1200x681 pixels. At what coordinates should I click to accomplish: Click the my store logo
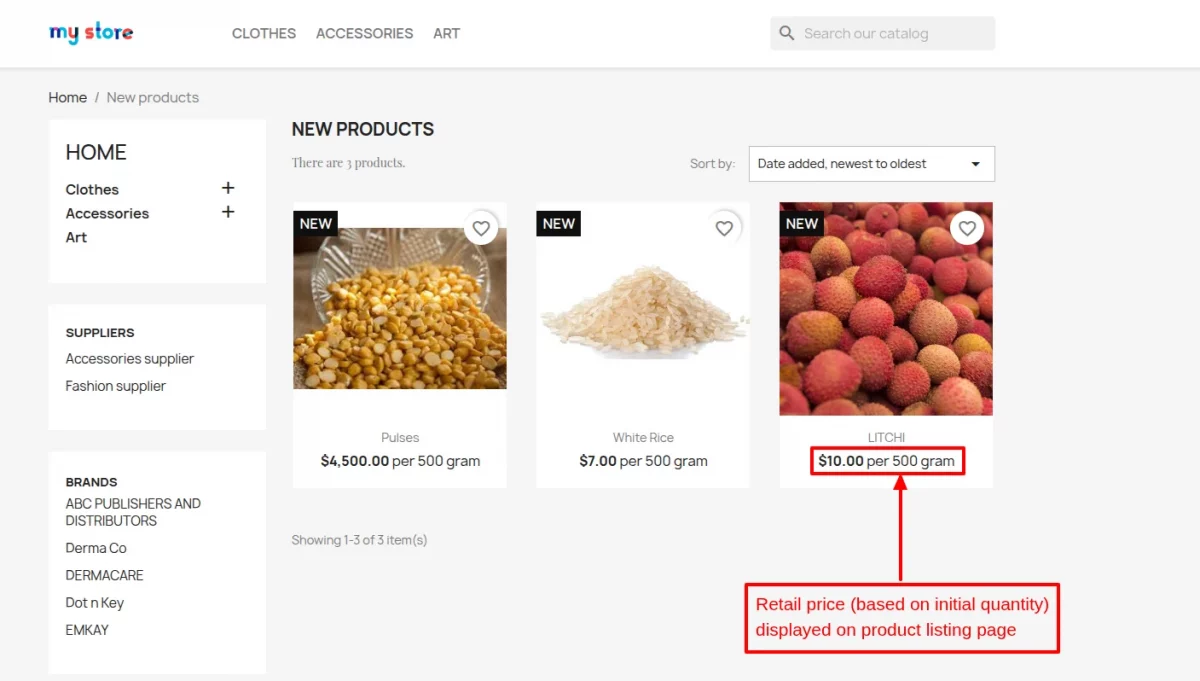point(91,33)
